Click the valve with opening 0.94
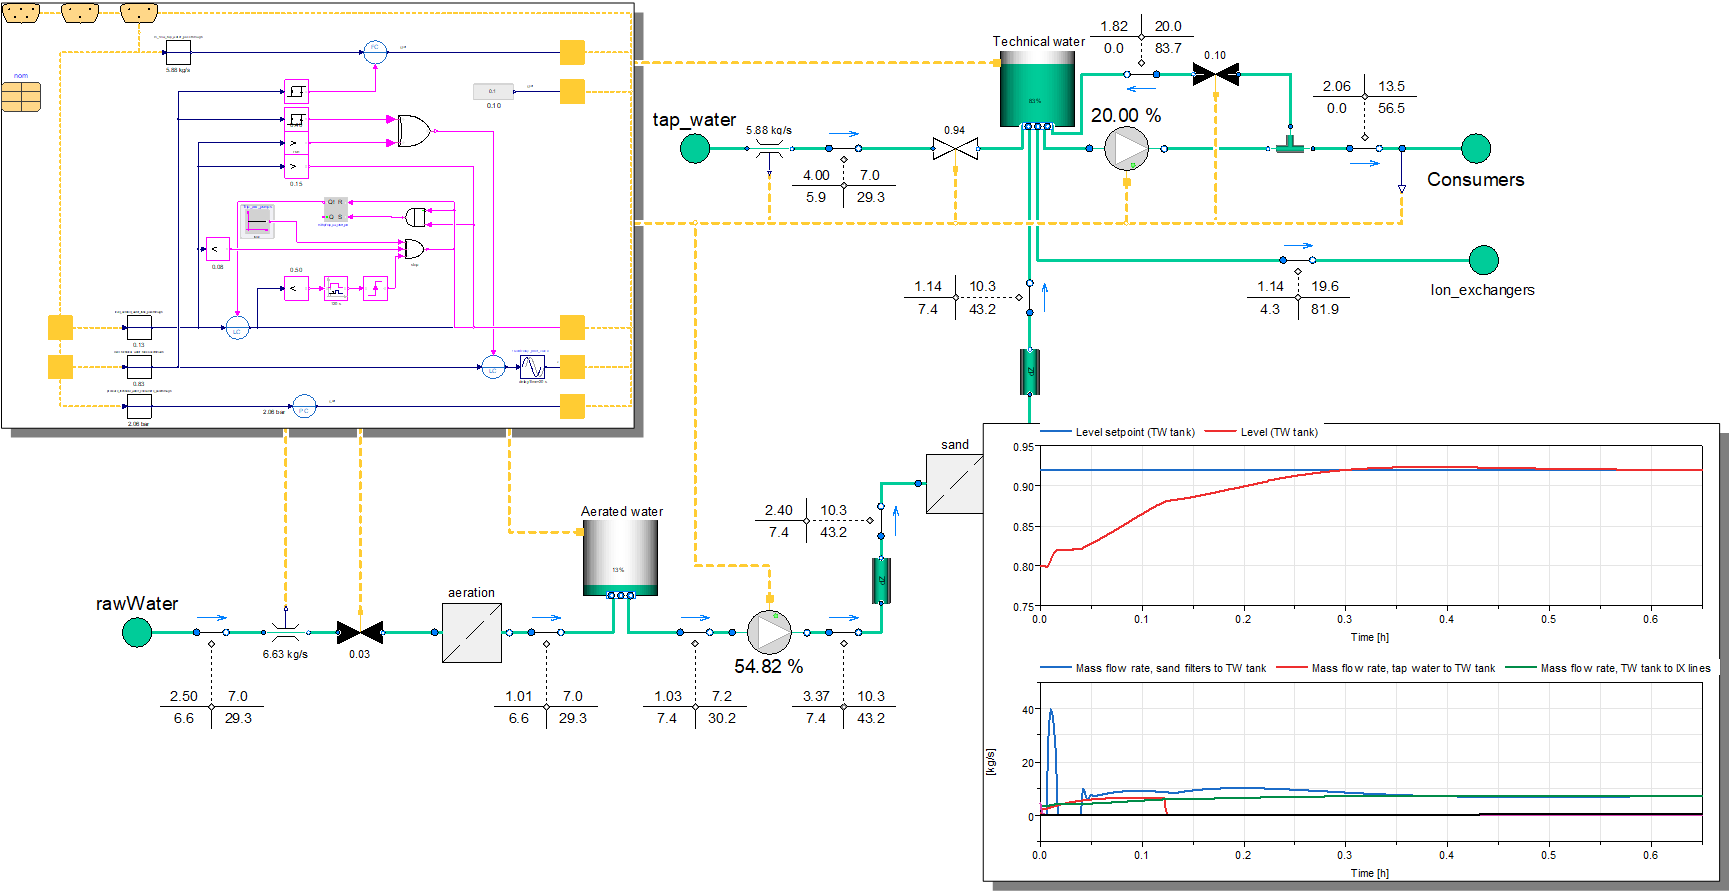 coord(955,149)
